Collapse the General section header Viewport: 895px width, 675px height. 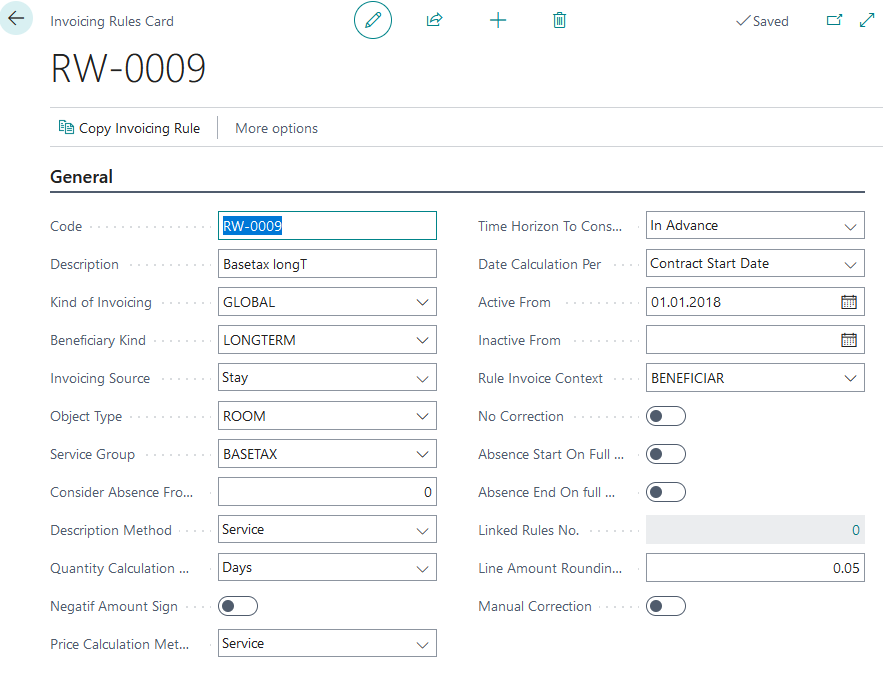82,177
